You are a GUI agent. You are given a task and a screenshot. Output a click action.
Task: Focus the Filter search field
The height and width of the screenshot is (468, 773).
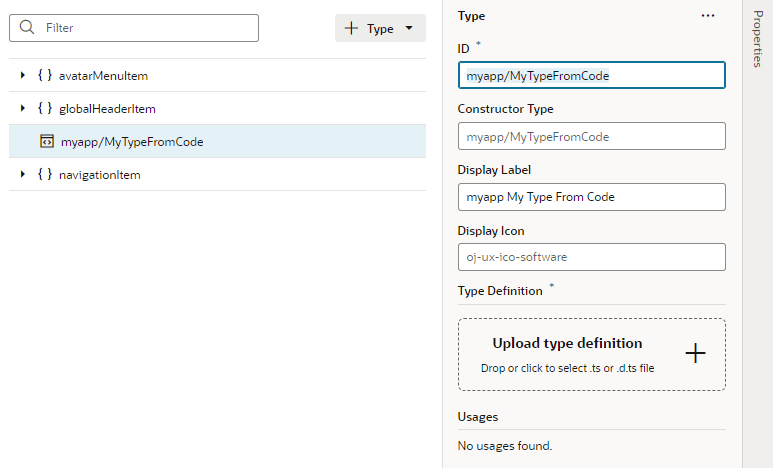pyautogui.click(x=134, y=28)
